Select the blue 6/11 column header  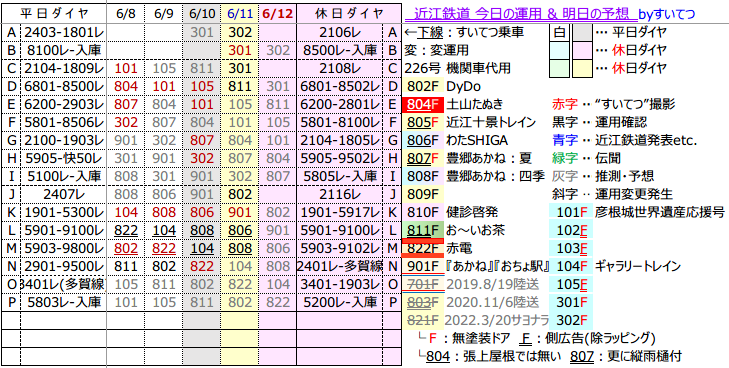click(240, 14)
